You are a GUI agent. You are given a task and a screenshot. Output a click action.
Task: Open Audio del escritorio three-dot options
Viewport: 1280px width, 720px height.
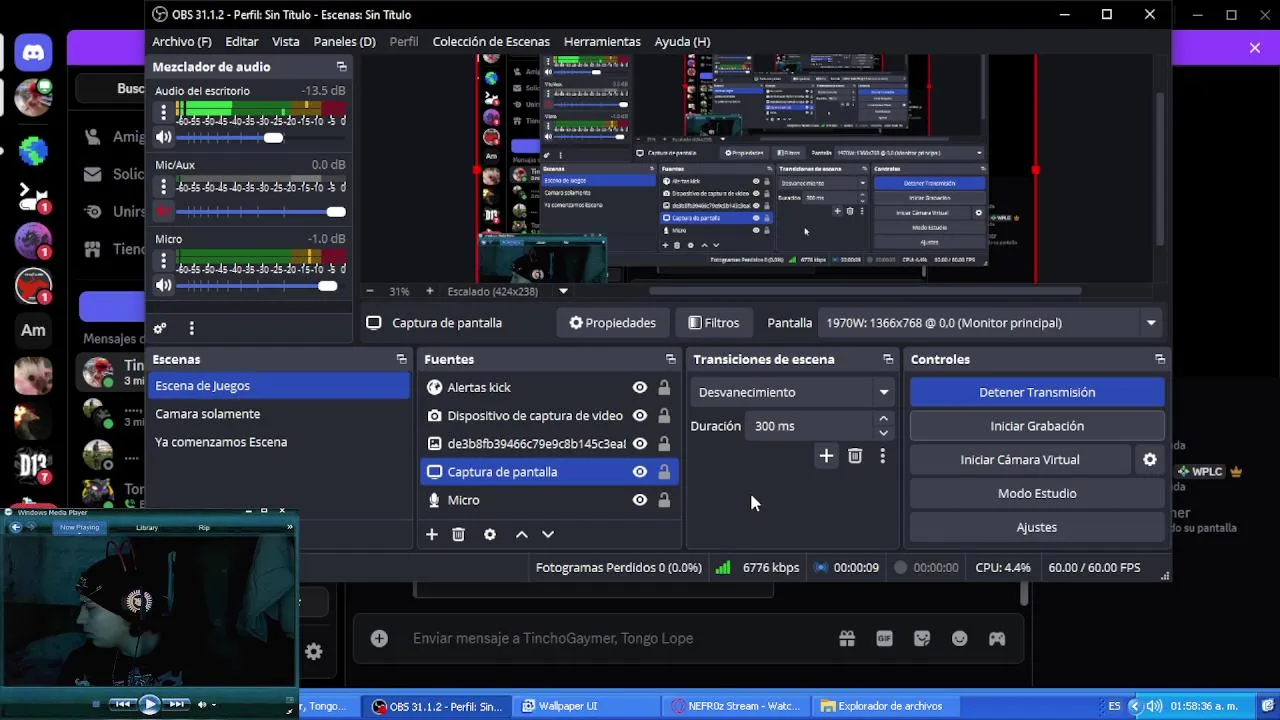(x=164, y=113)
